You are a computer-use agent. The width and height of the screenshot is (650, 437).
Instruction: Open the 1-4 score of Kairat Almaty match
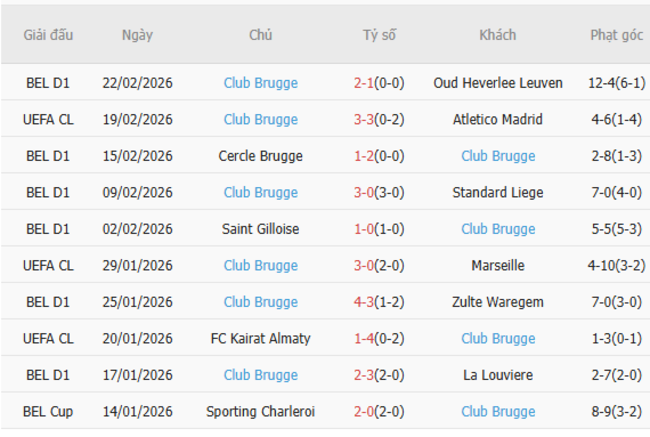(364, 339)
